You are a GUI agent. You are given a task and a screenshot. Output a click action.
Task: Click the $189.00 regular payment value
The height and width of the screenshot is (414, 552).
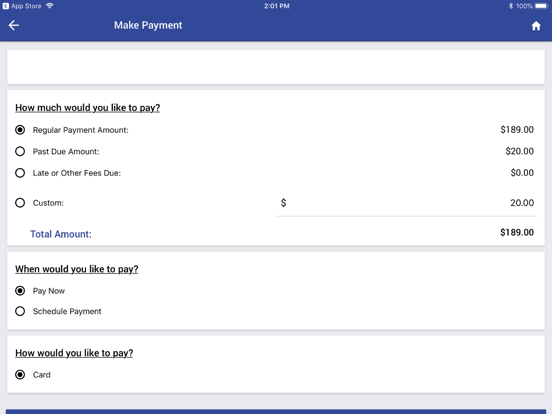coord(517,130)
